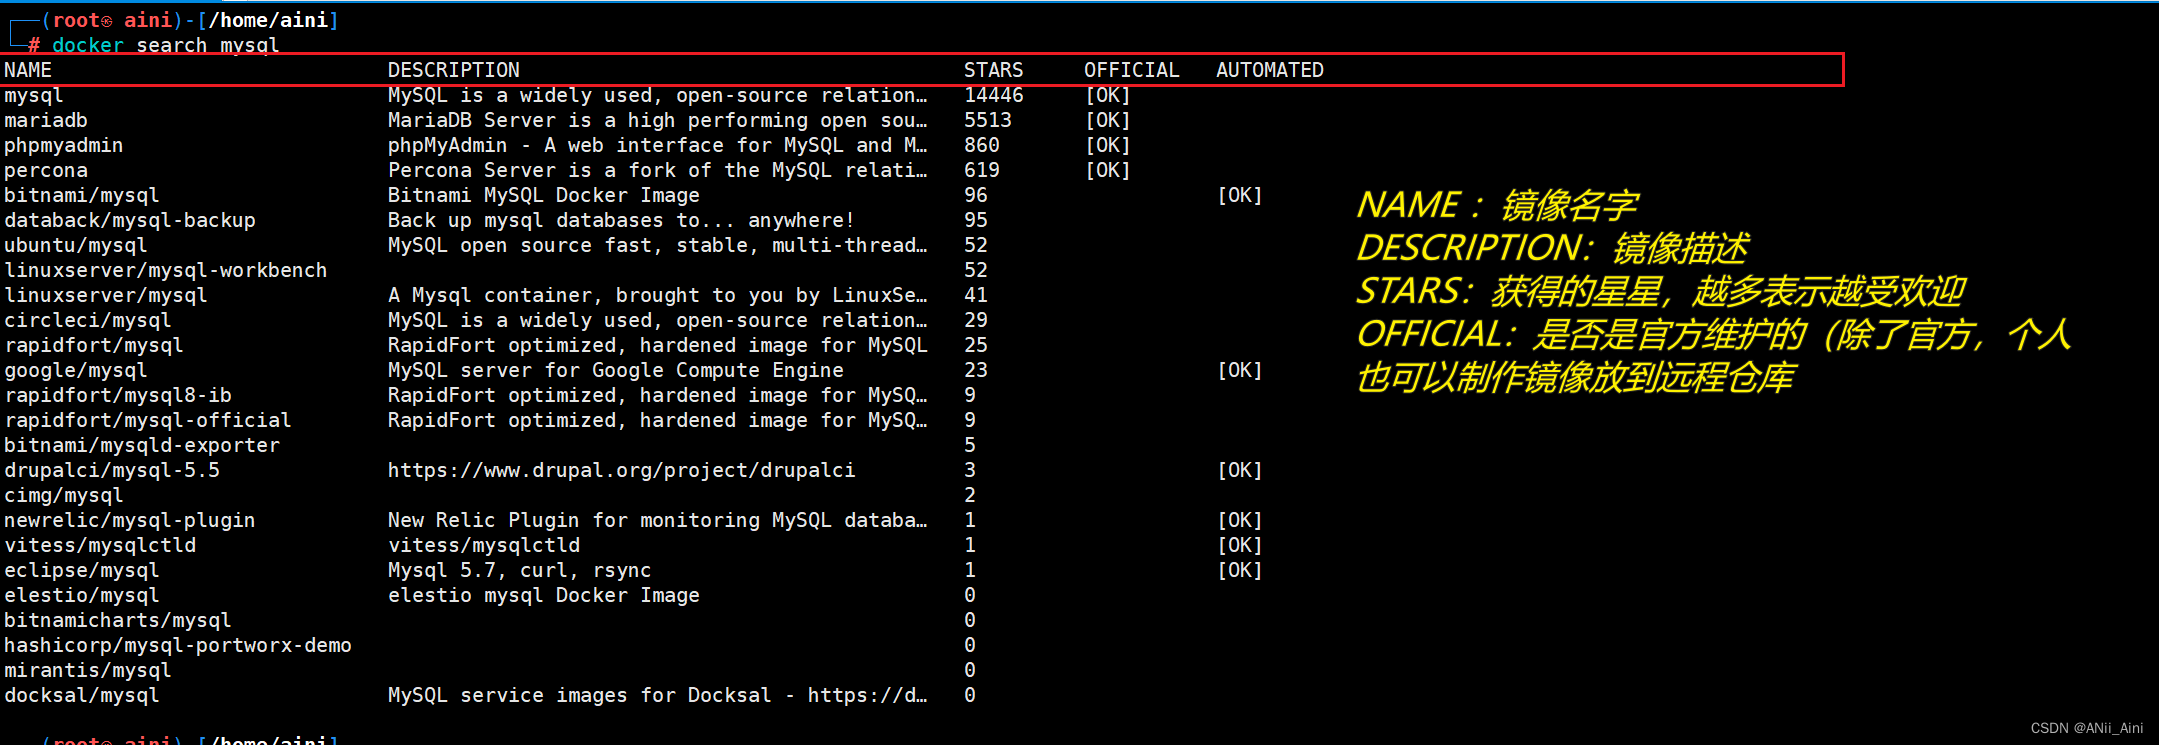This screenshot has height=745, width=2159.
Task: Click the ubuntu/mysql image name
Action: coord(76,245)
